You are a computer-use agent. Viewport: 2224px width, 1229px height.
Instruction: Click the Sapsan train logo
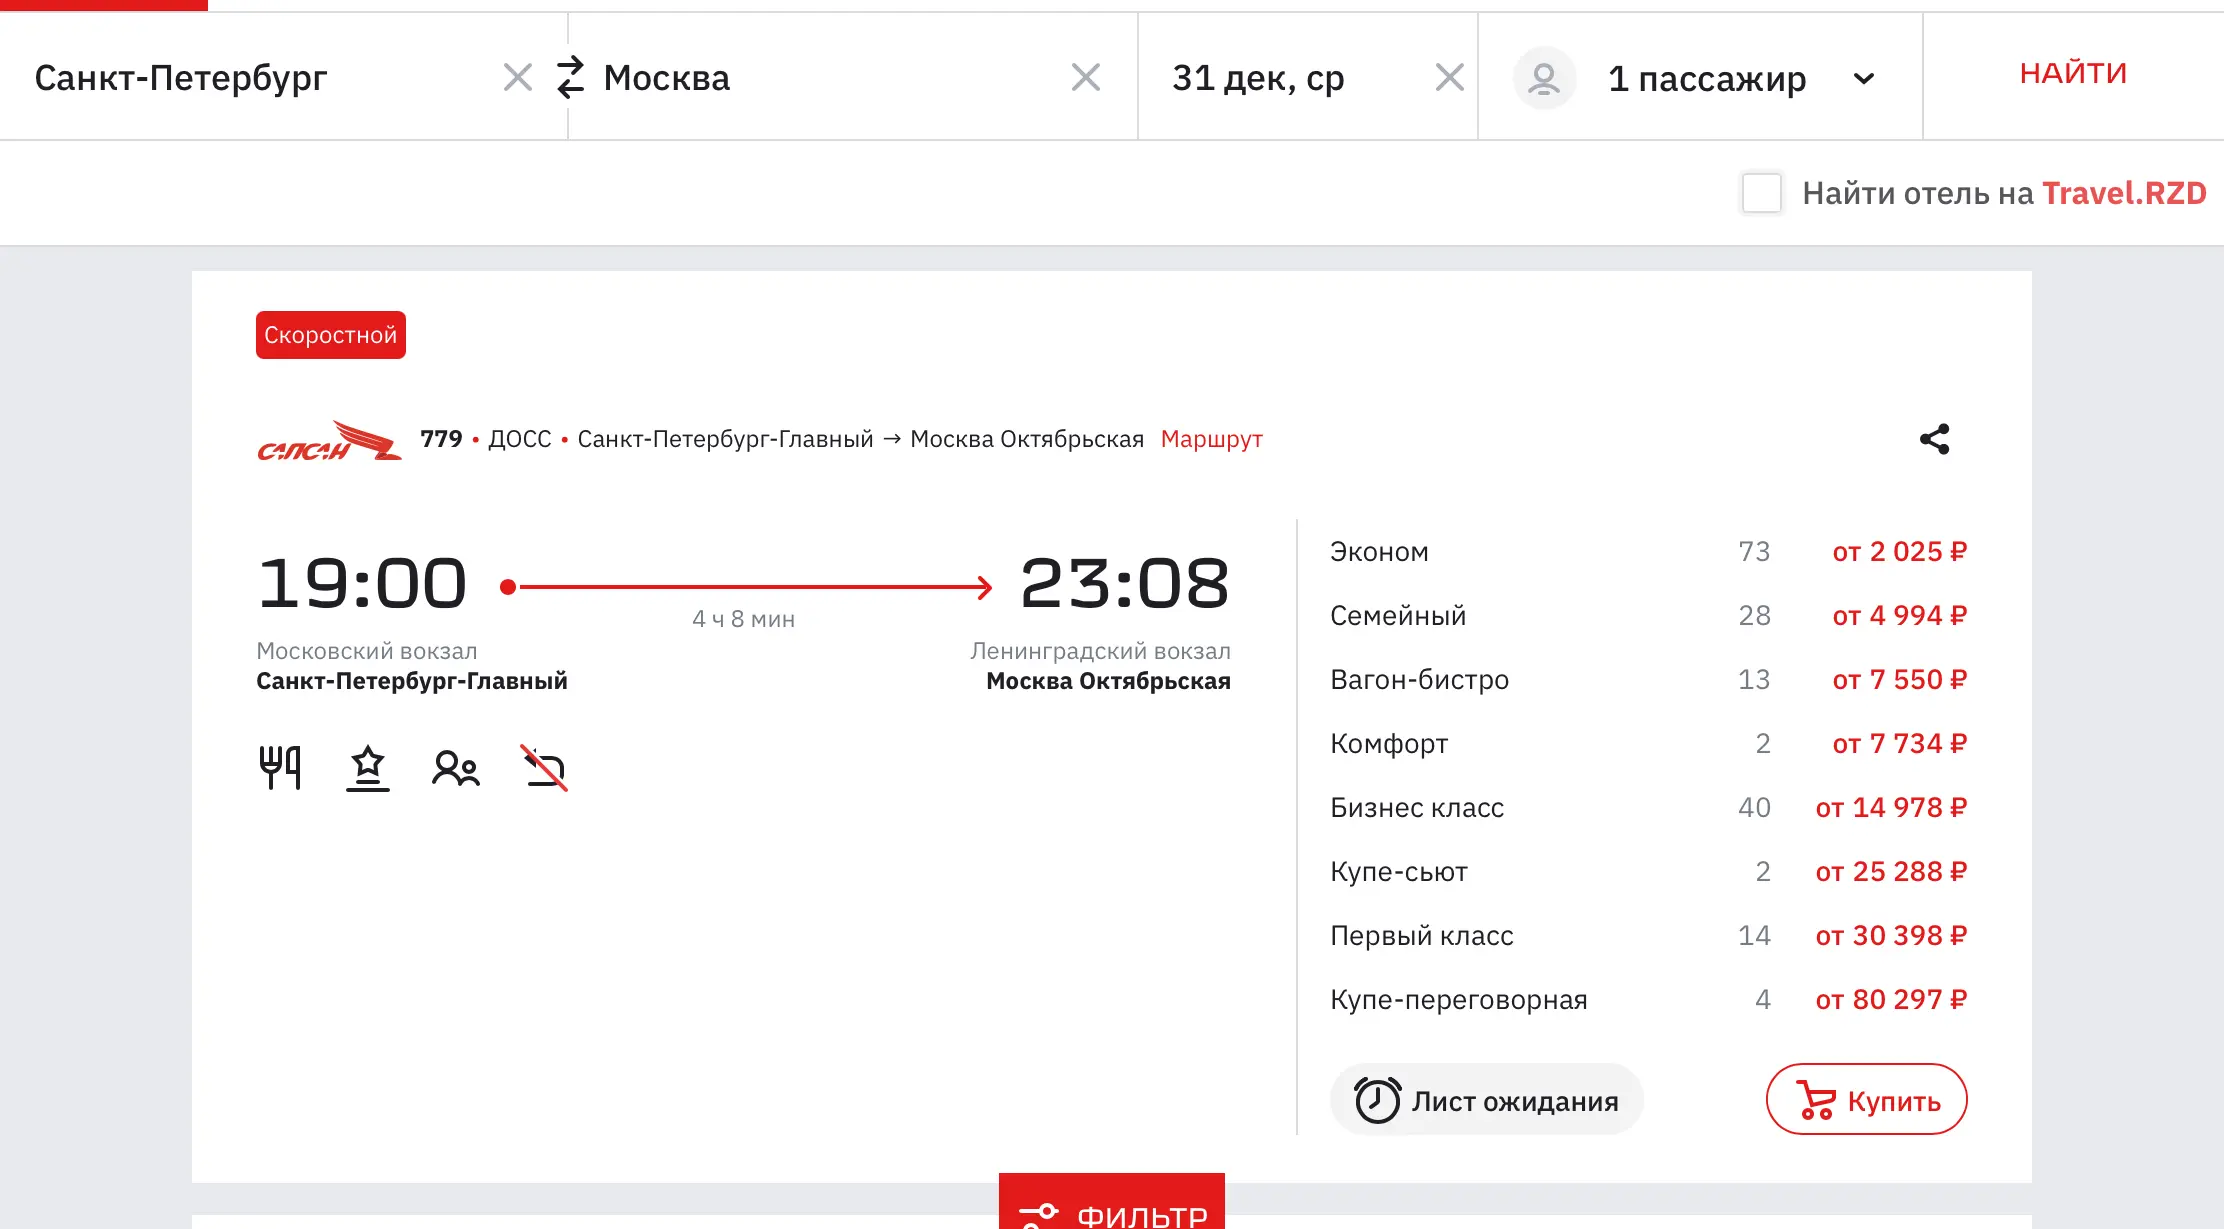pos(329,440)
